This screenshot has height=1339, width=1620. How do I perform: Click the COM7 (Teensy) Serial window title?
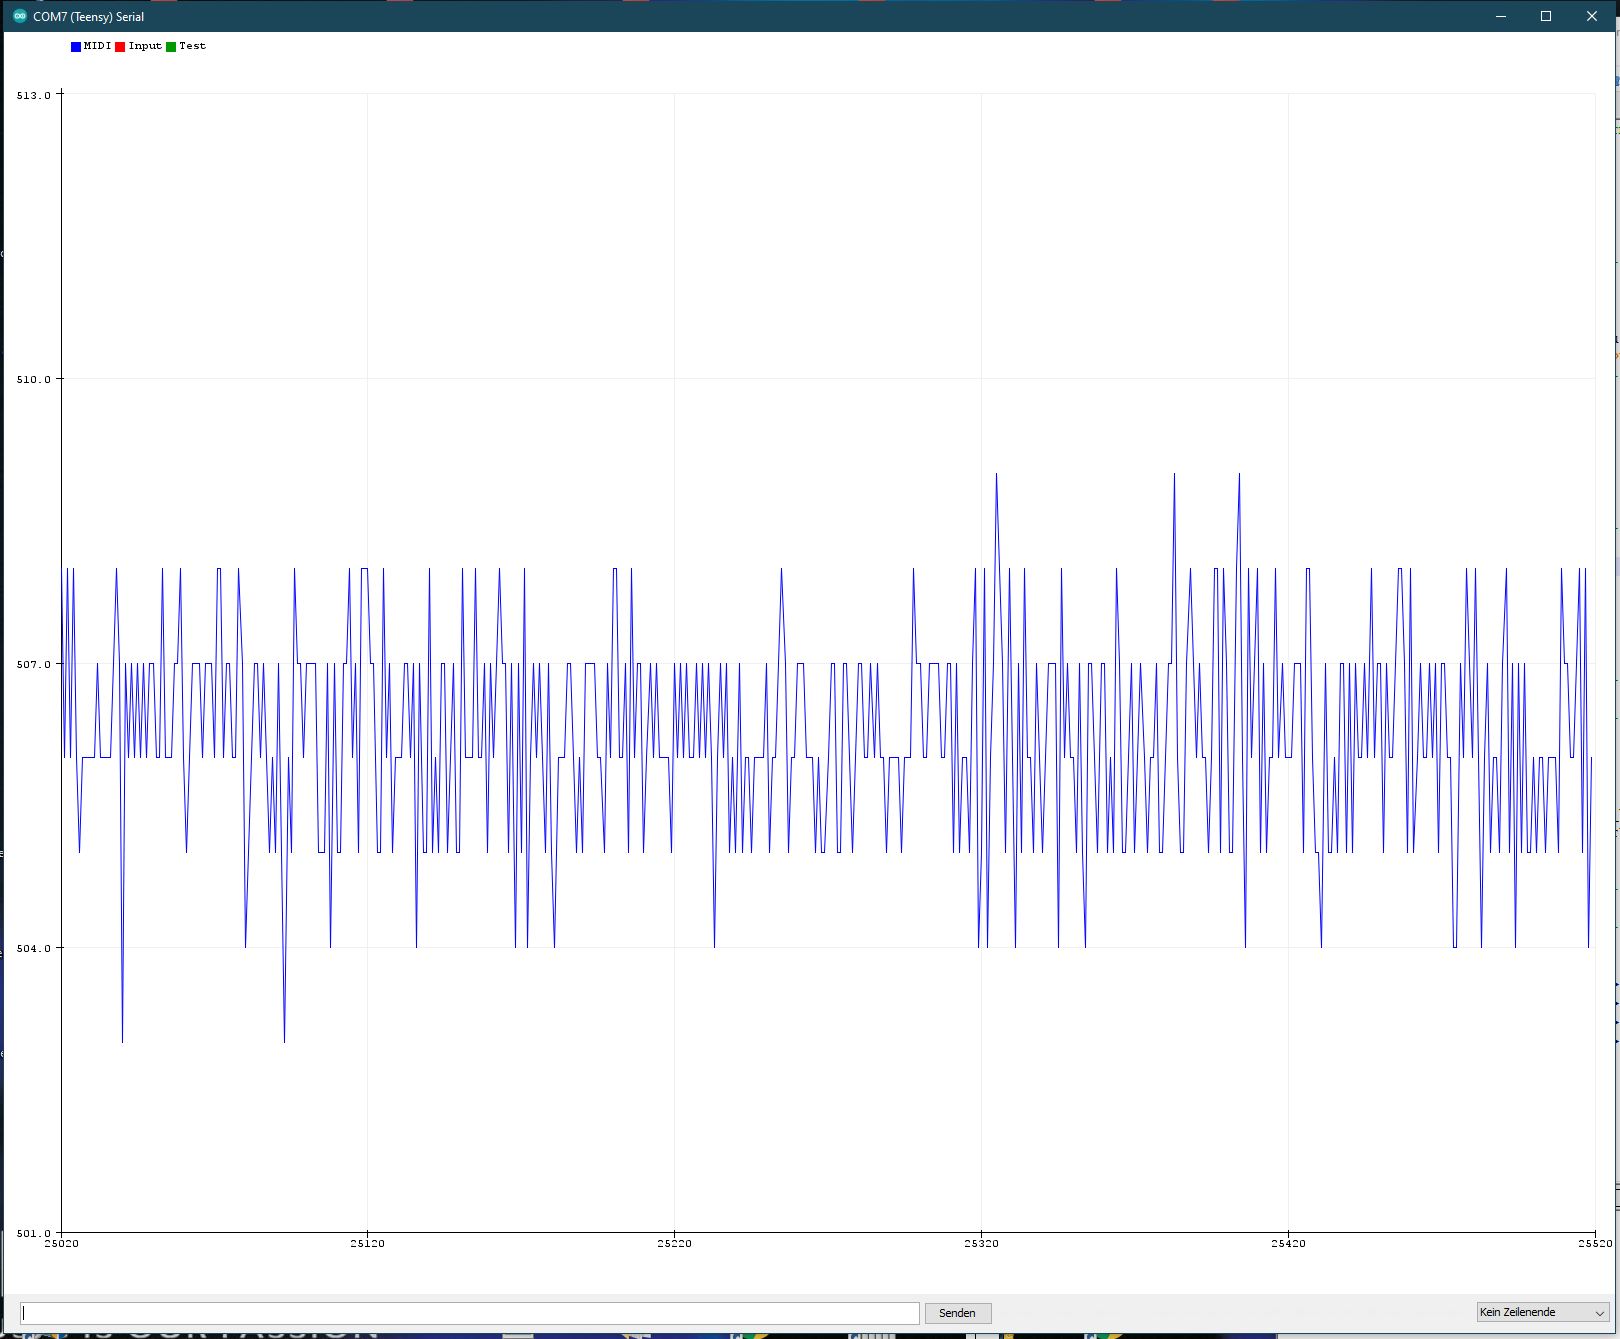[x=89, y=17]
